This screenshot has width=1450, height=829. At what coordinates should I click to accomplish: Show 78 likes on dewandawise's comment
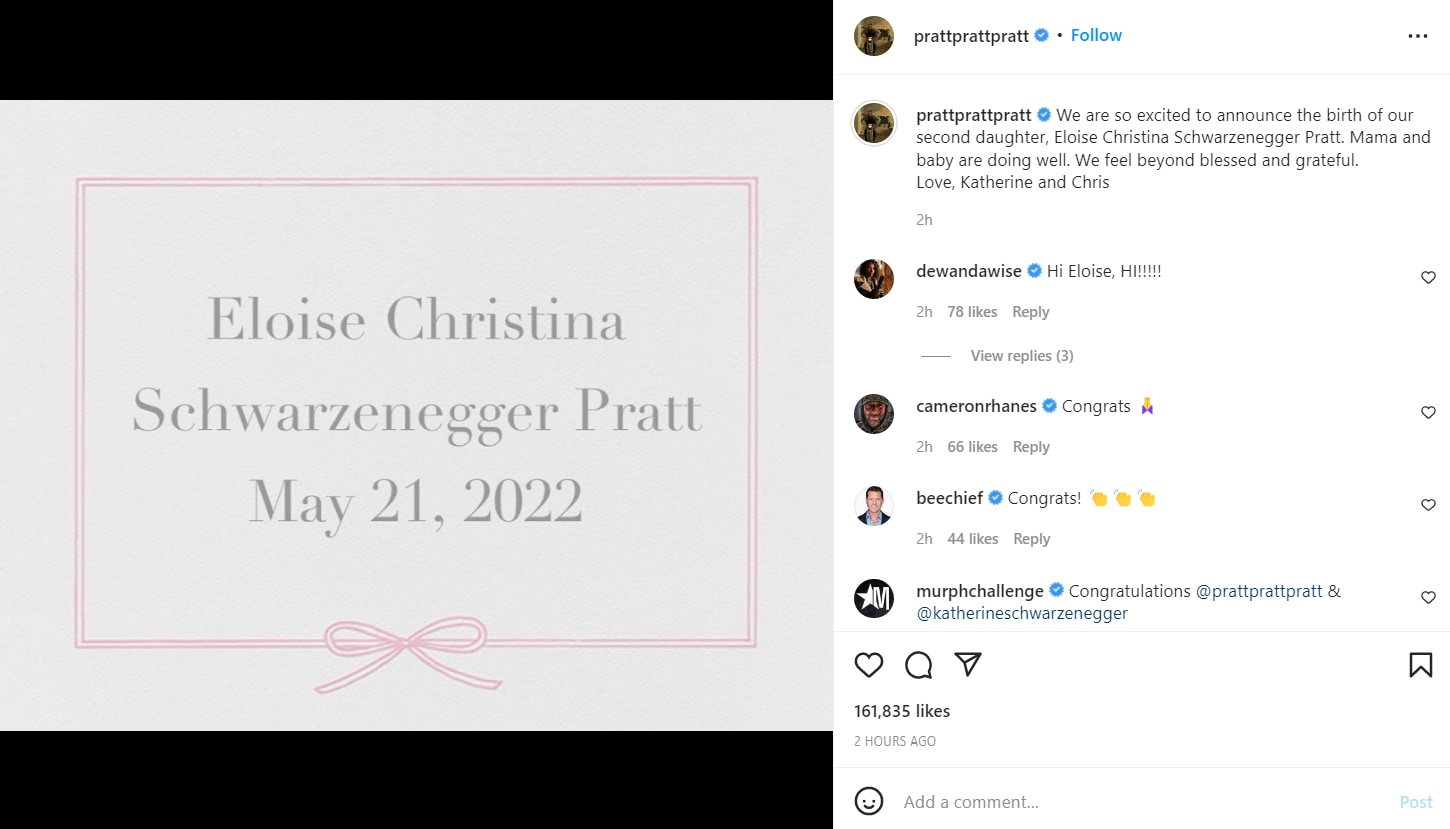(972, 312)
